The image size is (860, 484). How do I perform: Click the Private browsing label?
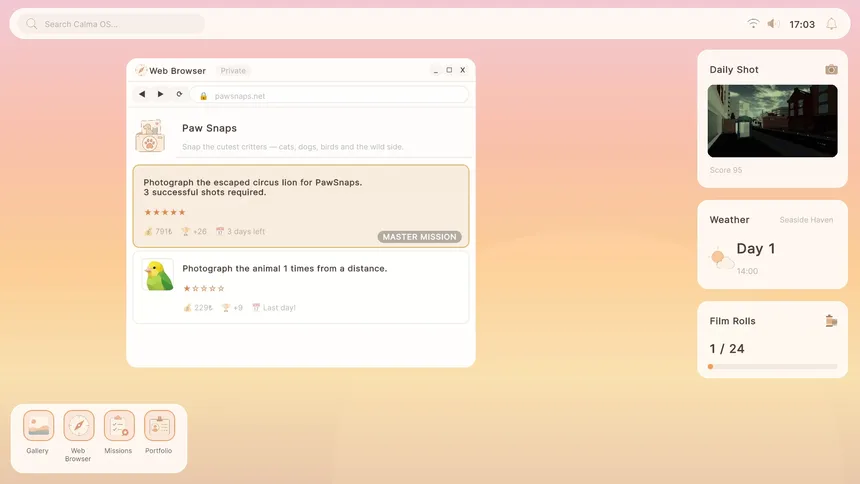[x=233, y=71]
